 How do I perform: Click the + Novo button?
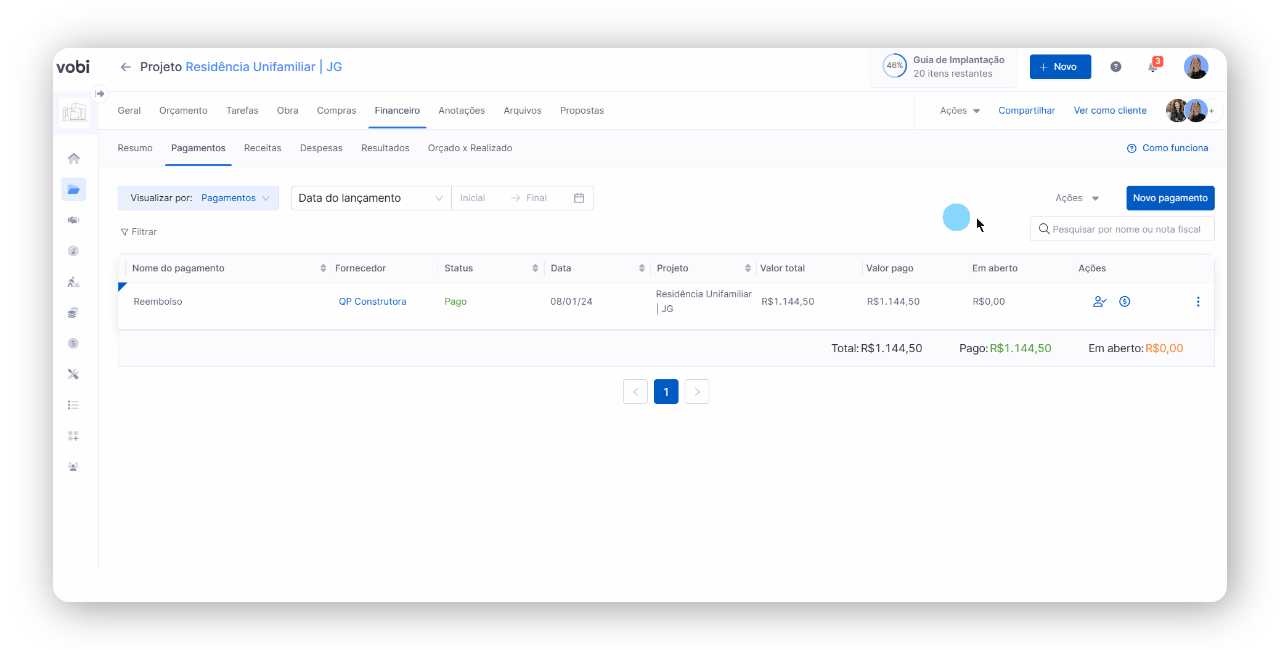point(1060,67)
